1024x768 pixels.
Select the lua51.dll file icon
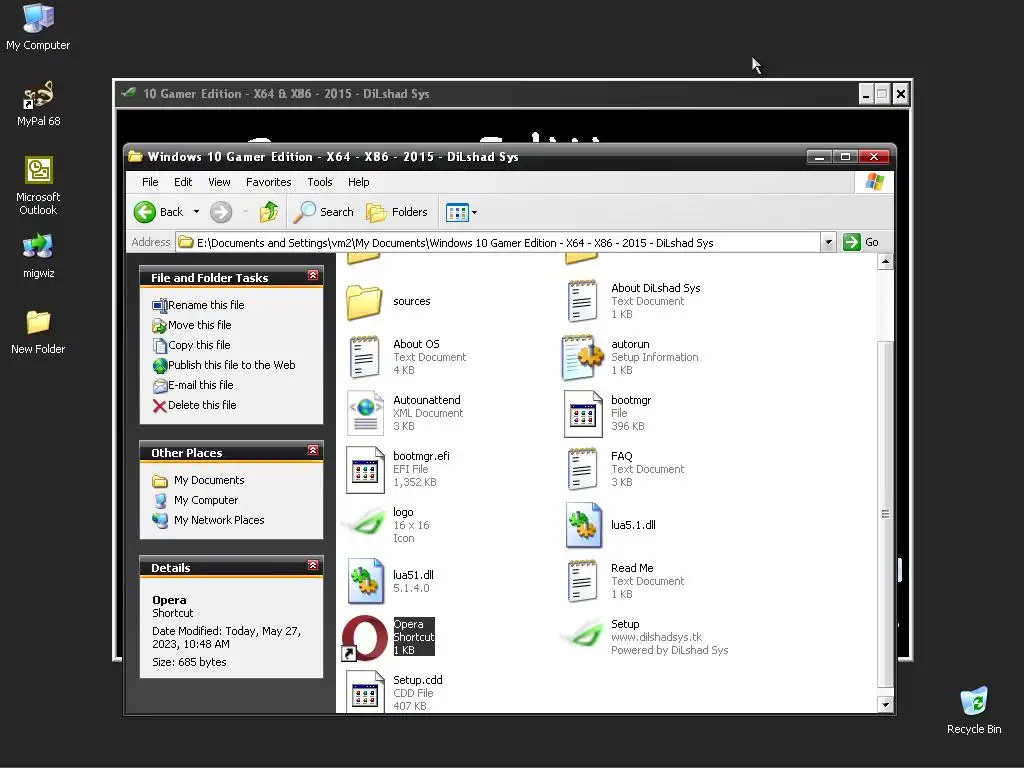coord(365,580)
